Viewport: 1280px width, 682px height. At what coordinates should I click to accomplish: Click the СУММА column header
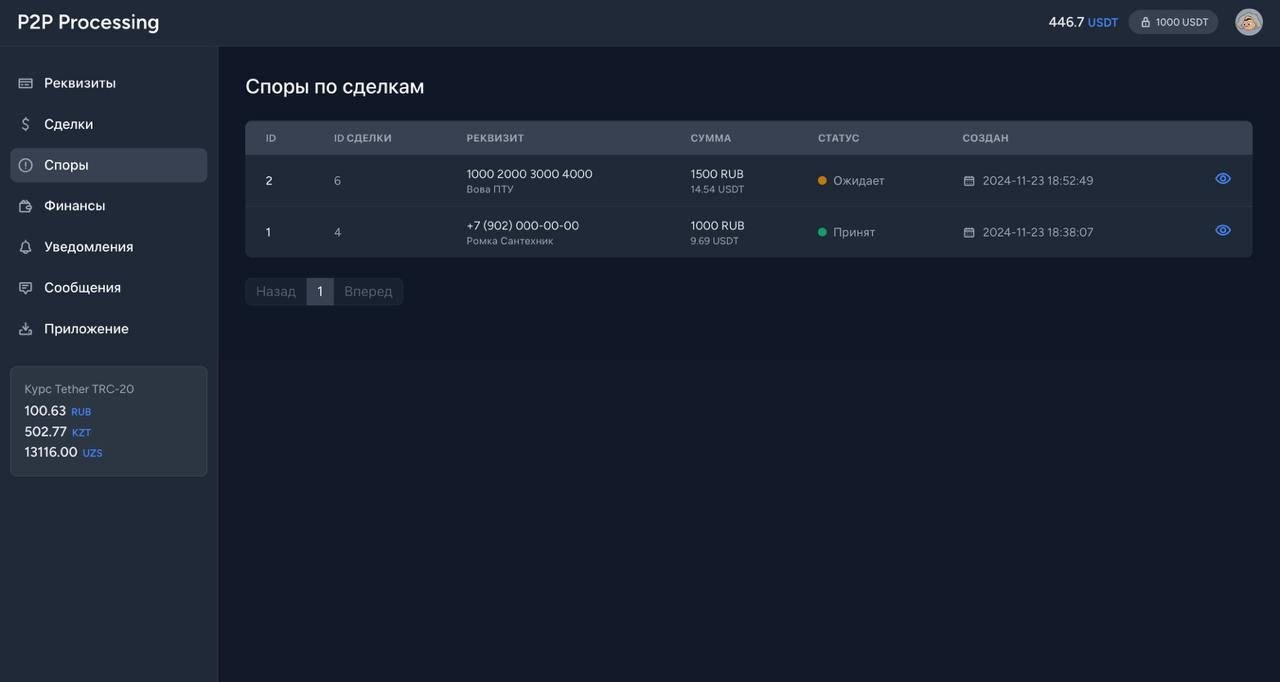click(x=711, y=138)
